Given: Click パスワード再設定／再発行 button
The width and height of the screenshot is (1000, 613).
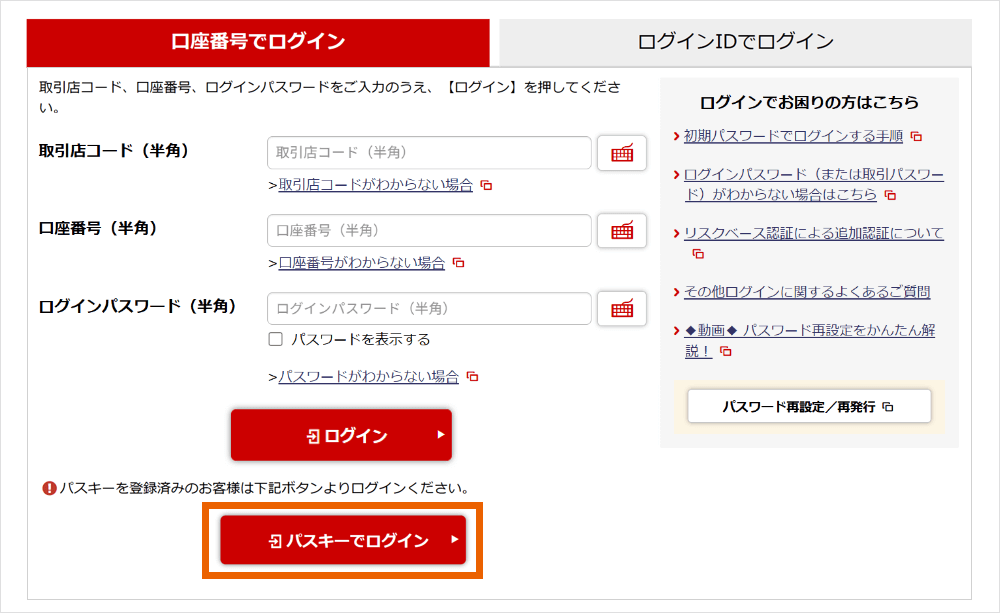Looking at the screenshot, I should pyautogui.click(x=808, y=407).
